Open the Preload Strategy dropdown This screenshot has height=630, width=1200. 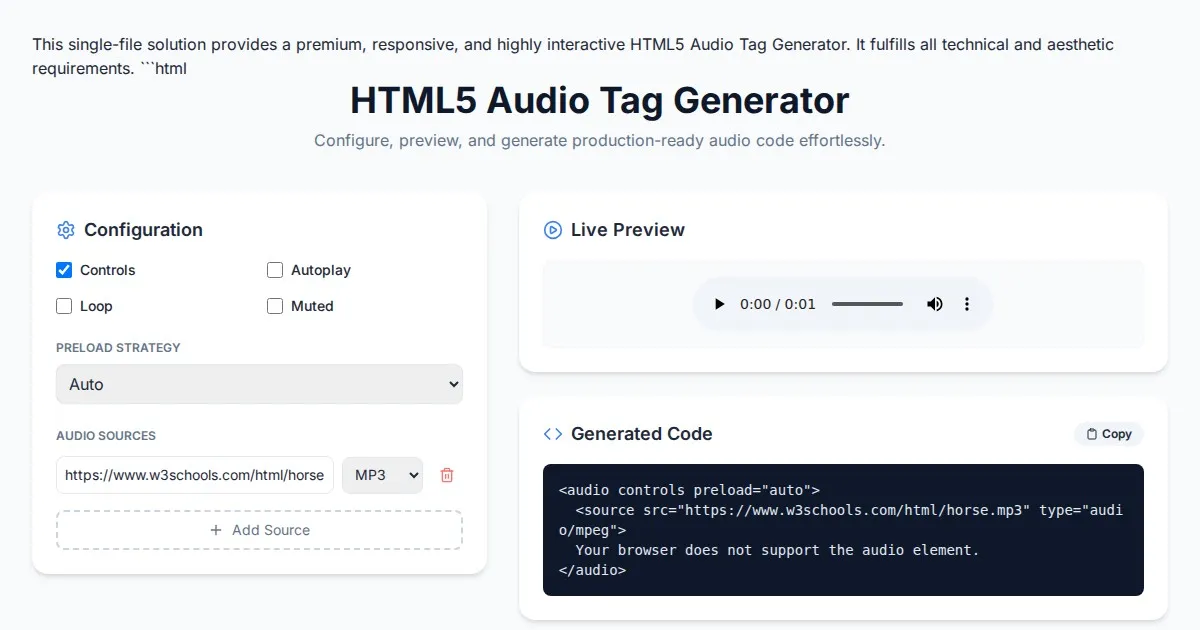coord(259,384)
